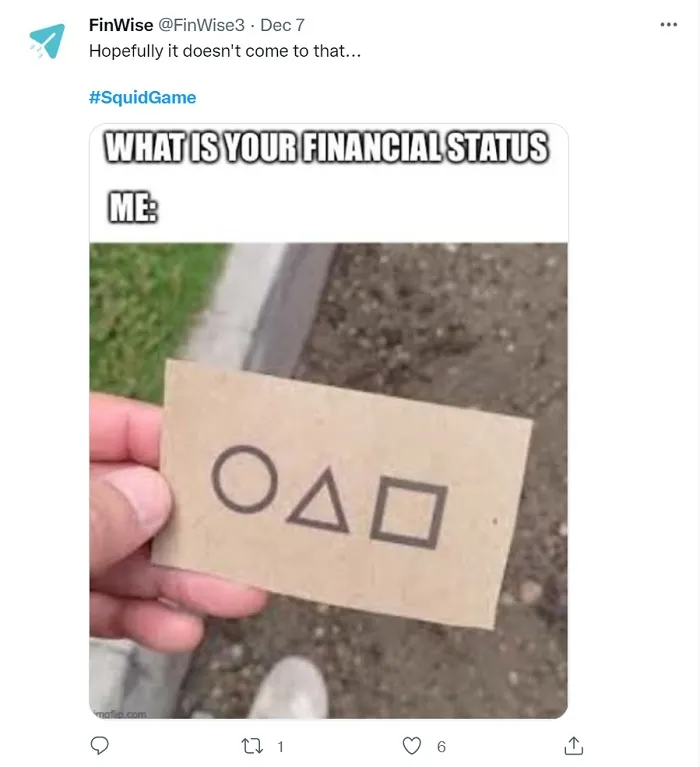Click the triangle symbol on the card

pos(320,502)
